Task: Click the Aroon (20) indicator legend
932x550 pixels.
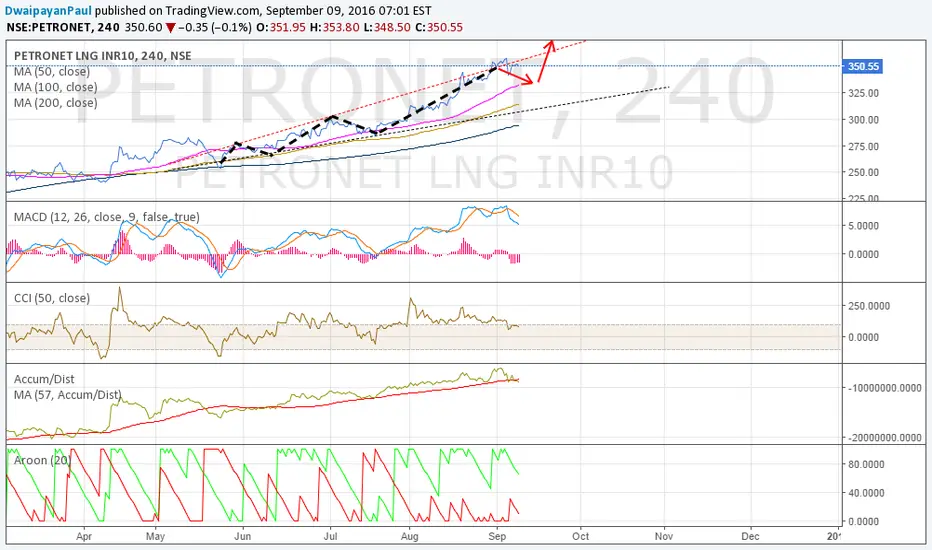Action: coord(42,460)
